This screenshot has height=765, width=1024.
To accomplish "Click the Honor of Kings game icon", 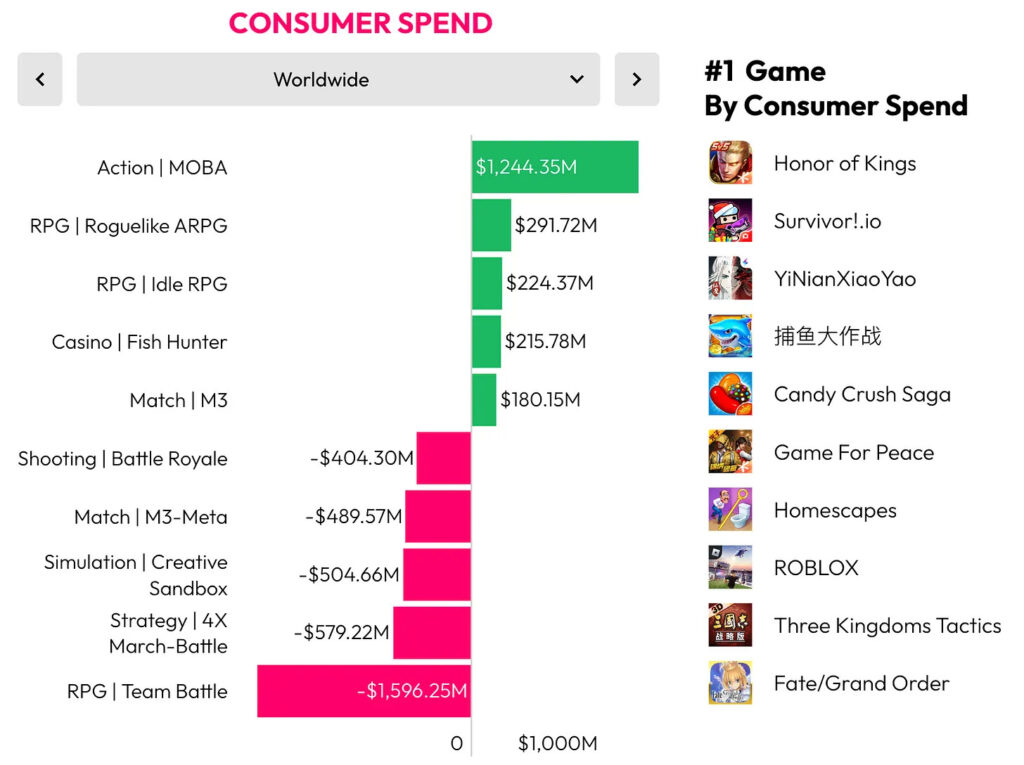I will pos(730,163).
